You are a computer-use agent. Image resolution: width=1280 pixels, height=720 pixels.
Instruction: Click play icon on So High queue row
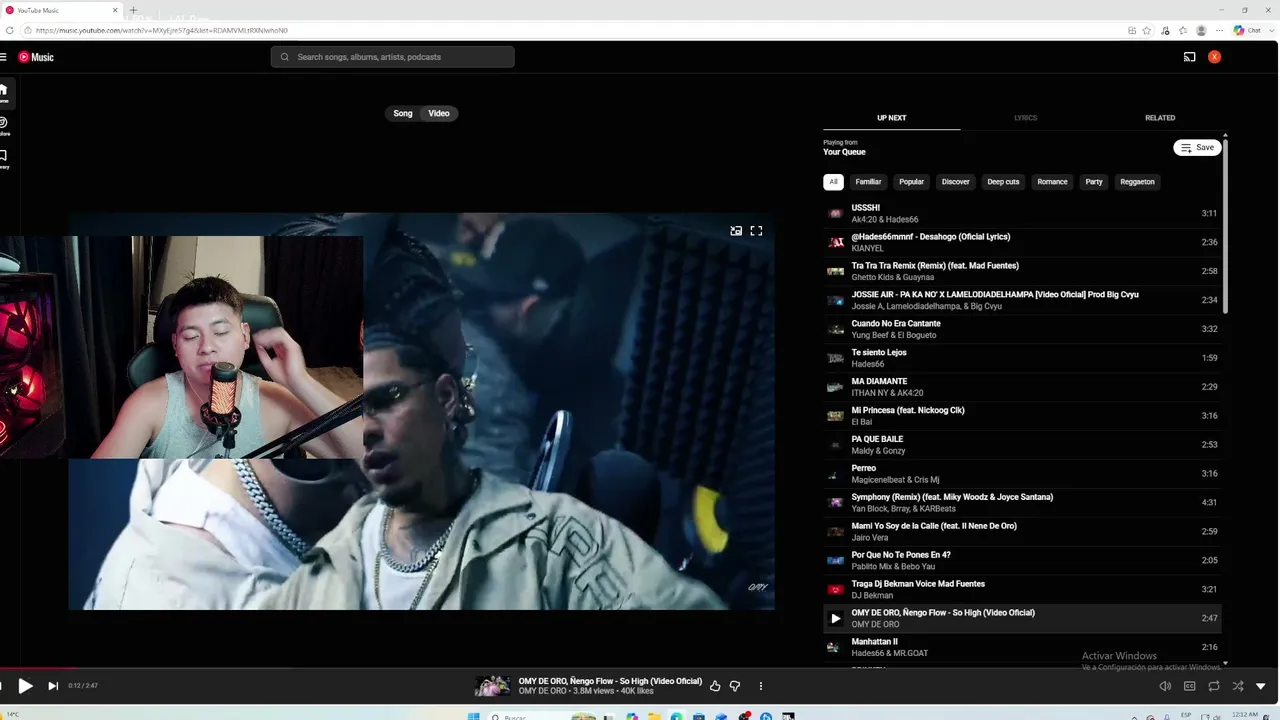(x=835, y=619)
